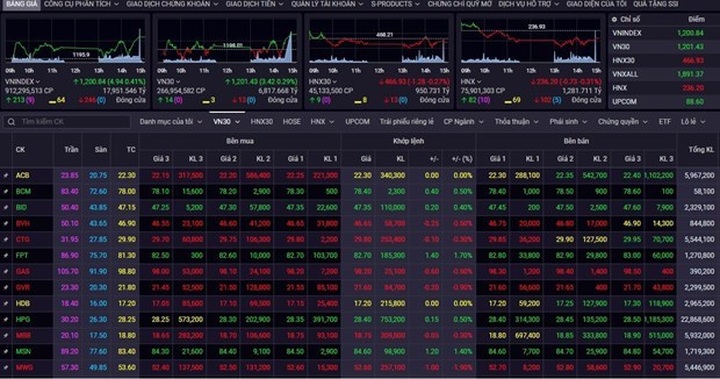Open the ACB ticker symbol
Image resolution: width=720 pixels, height=379 pixels.
pyautogui.click(x=22, y=175)
